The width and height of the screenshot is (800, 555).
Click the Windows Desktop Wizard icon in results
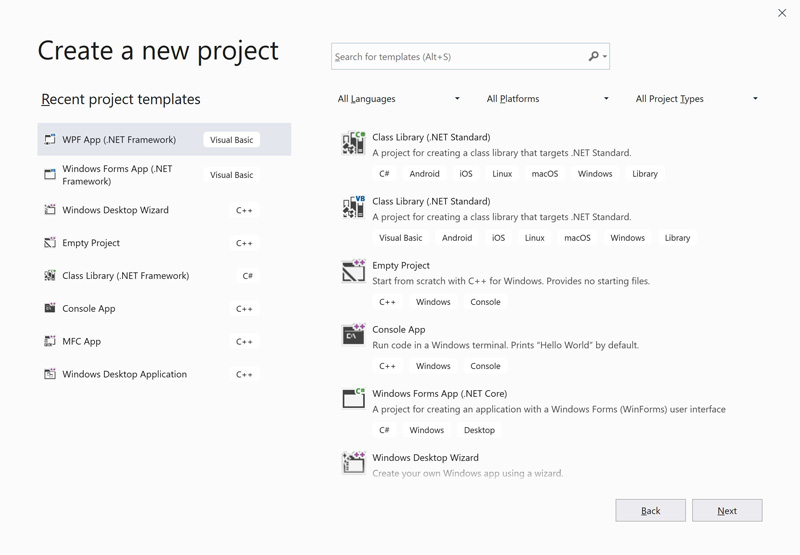click(x=353, y=462)
